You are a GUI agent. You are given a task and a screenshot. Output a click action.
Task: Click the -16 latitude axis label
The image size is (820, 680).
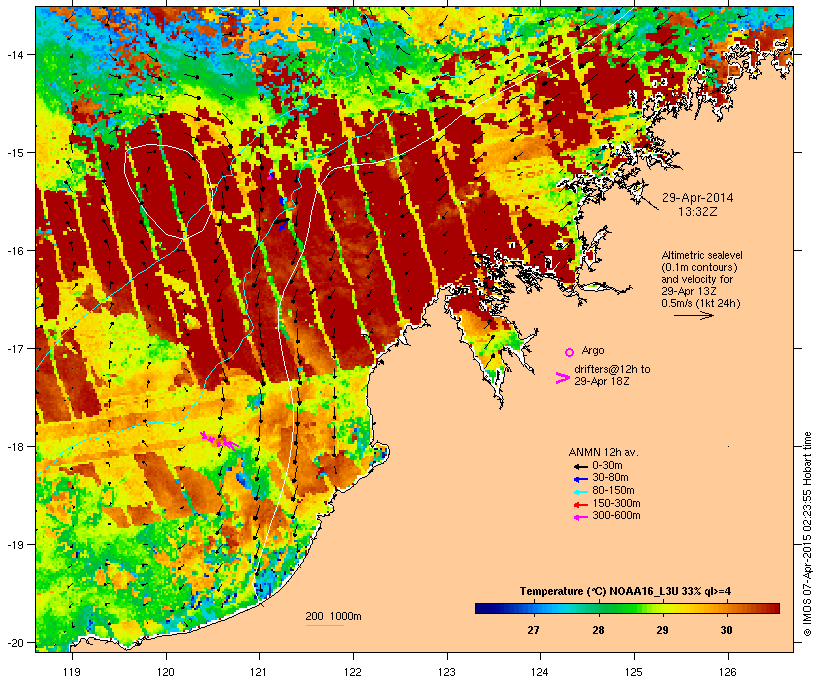click(x=14, y=251)
